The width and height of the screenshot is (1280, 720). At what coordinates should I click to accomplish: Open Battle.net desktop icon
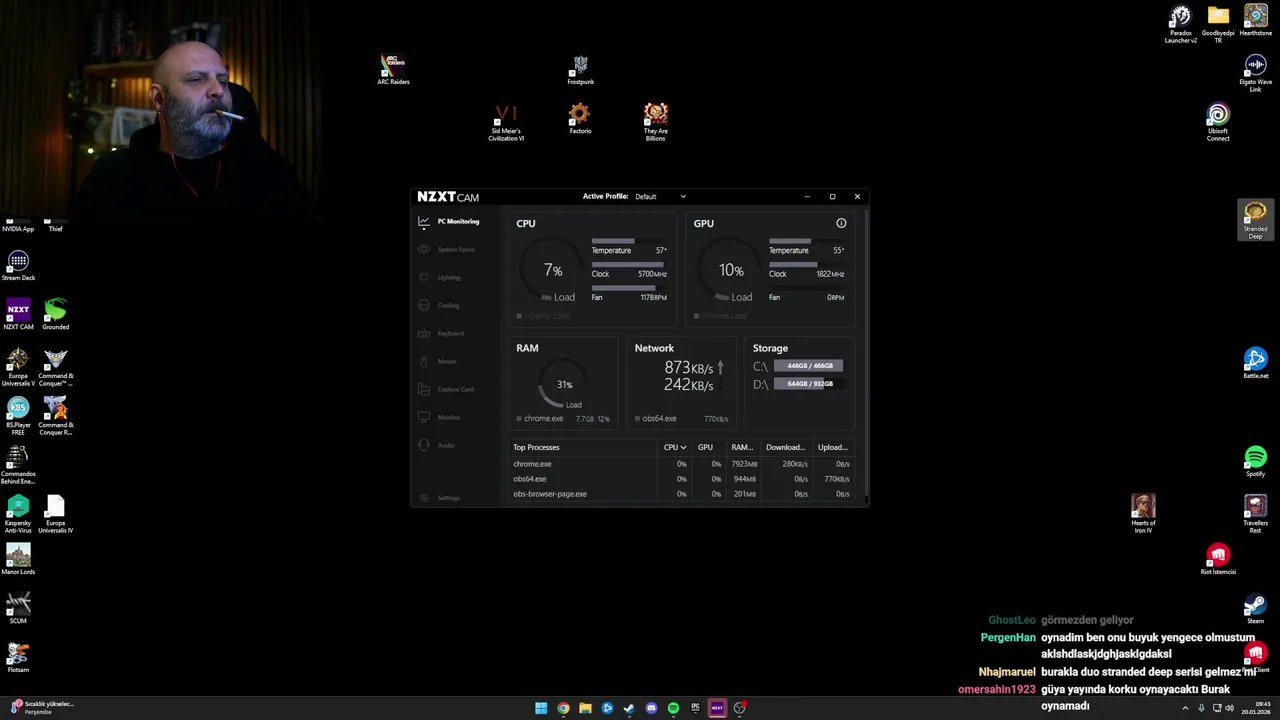coord(1256,363)
